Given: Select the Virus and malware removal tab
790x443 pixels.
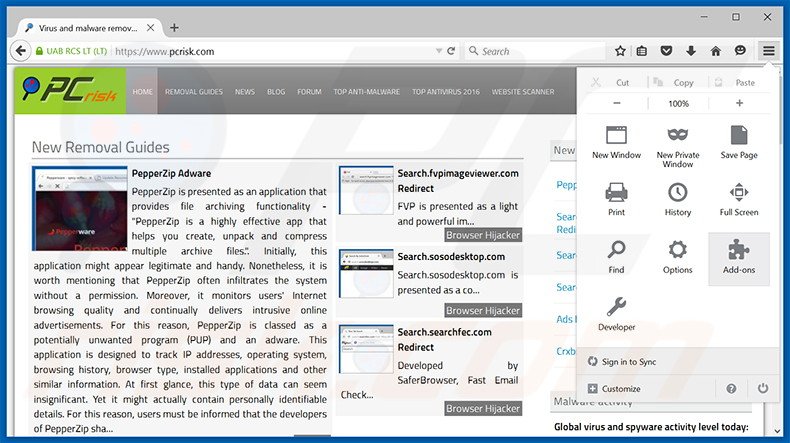Looking at the screenshot, I should (x=88, y=28).
